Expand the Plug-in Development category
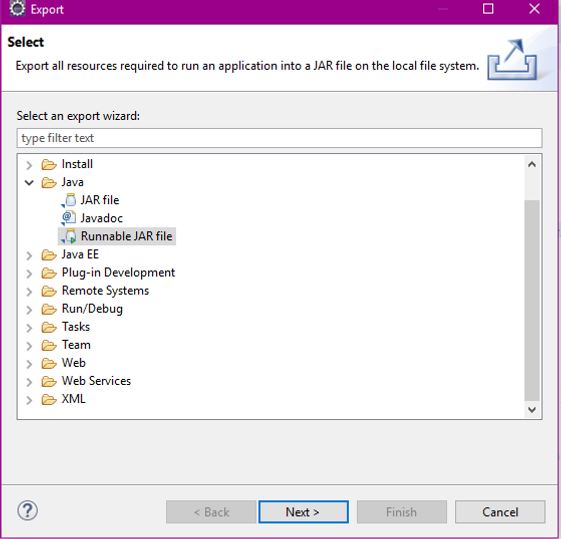Image resolution: width=561 pixels, height=539 pixels. pyautogui.click(x=29, y=273)
